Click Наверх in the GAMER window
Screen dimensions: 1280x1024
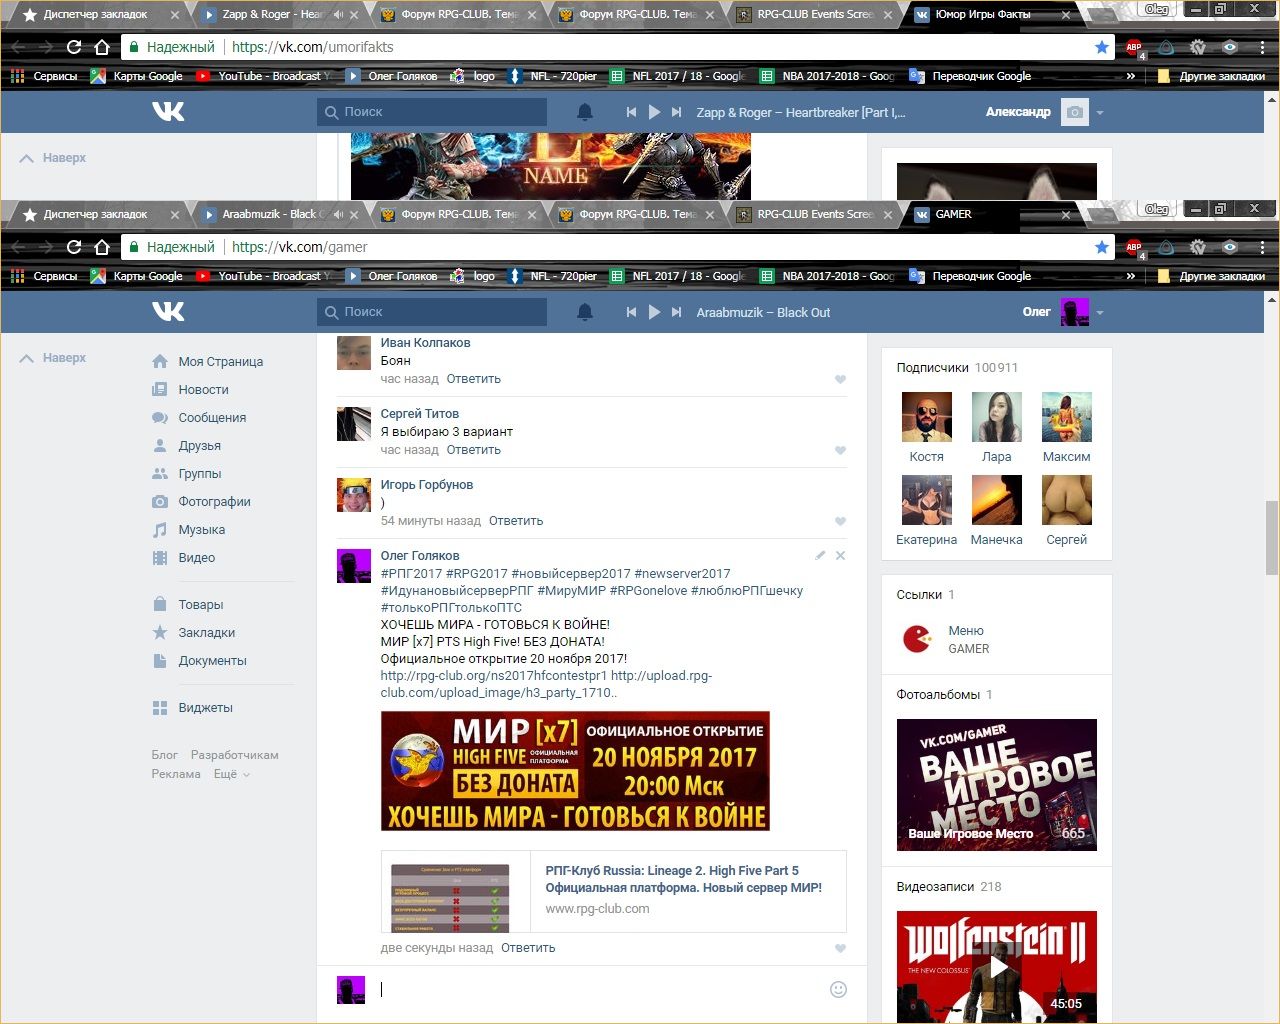pyautogui.click(x=53, y=358)
